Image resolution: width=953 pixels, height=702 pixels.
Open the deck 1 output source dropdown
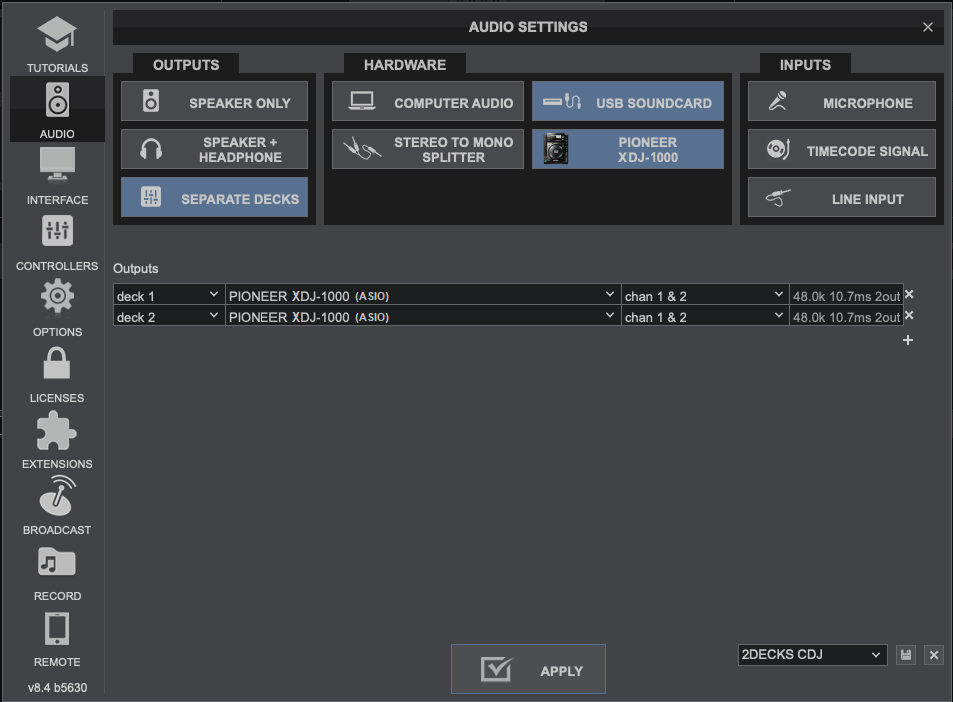pos(168,295)
